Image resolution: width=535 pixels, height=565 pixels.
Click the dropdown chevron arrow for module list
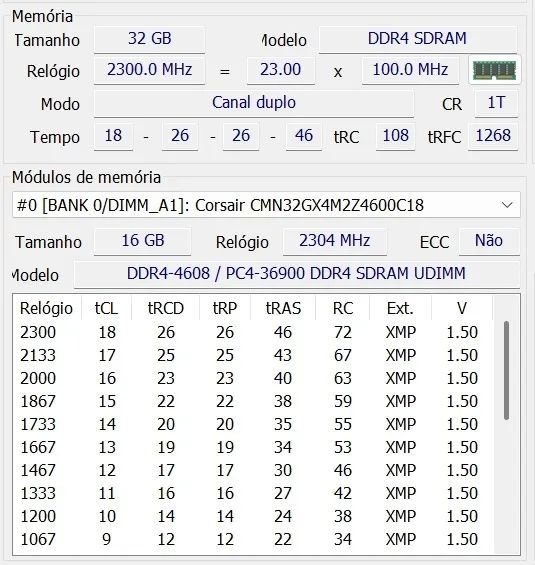[507, 205]
